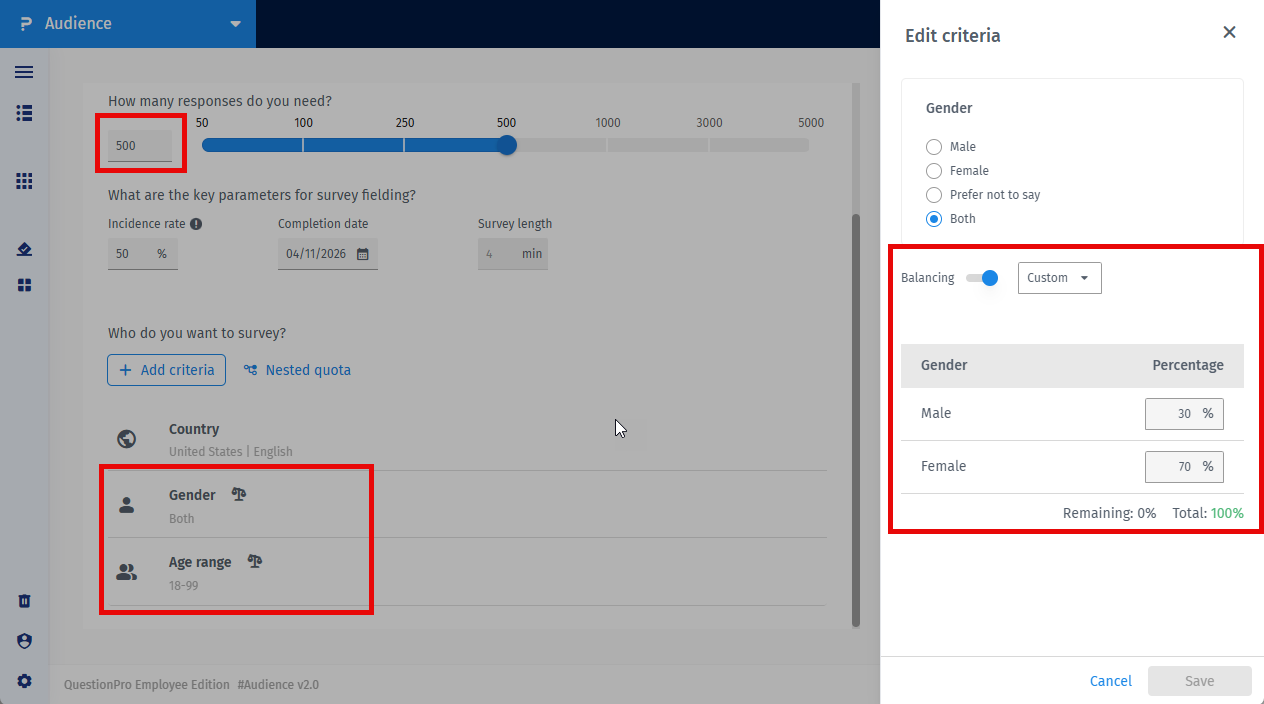1264x704 pixels.
Task: Click the Percentage column header
Action: pyautogui.click(x=1188, y=365)
